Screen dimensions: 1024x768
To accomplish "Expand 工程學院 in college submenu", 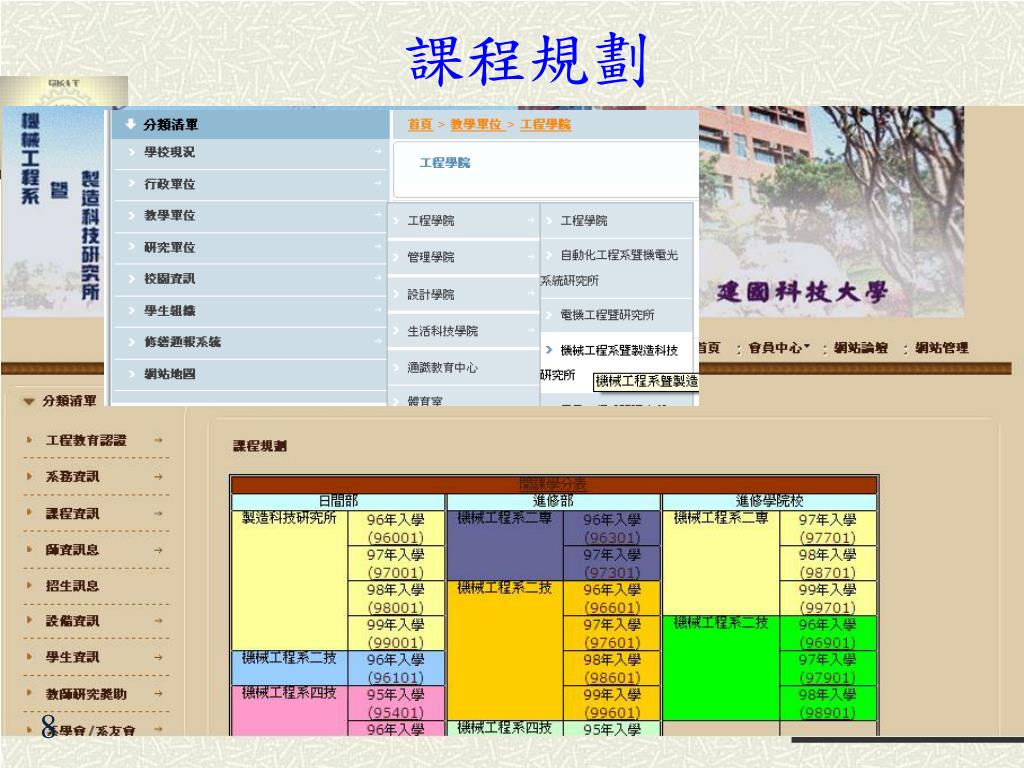I will 464,221.
